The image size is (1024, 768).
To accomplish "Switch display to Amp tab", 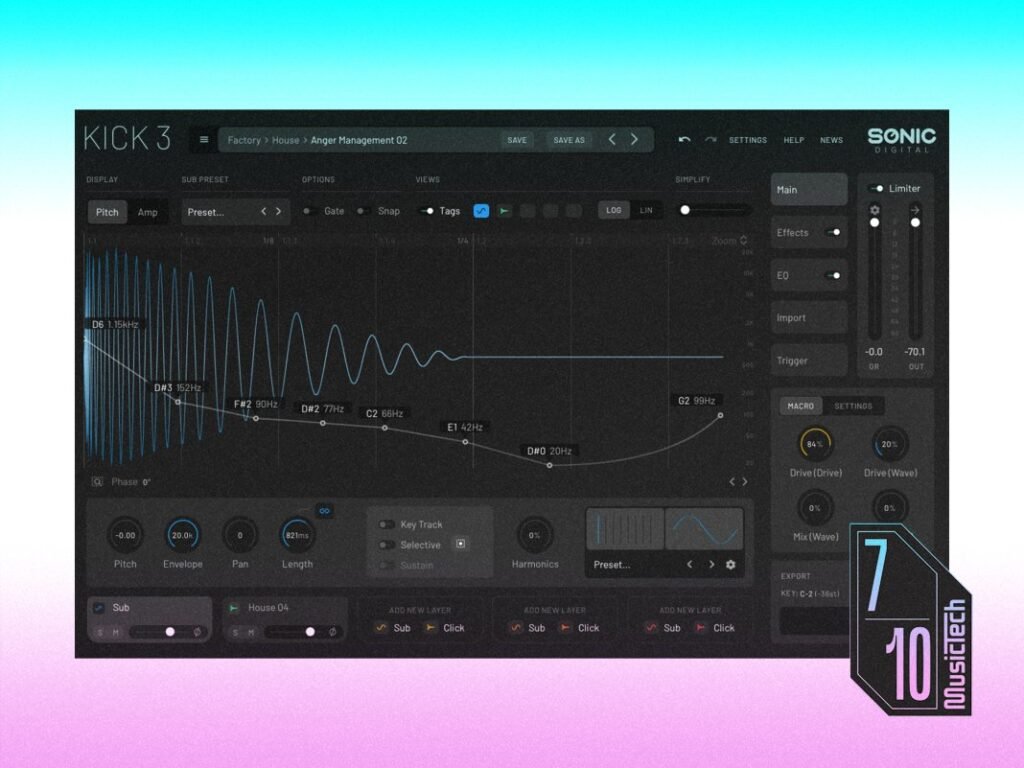I will 148,212.
